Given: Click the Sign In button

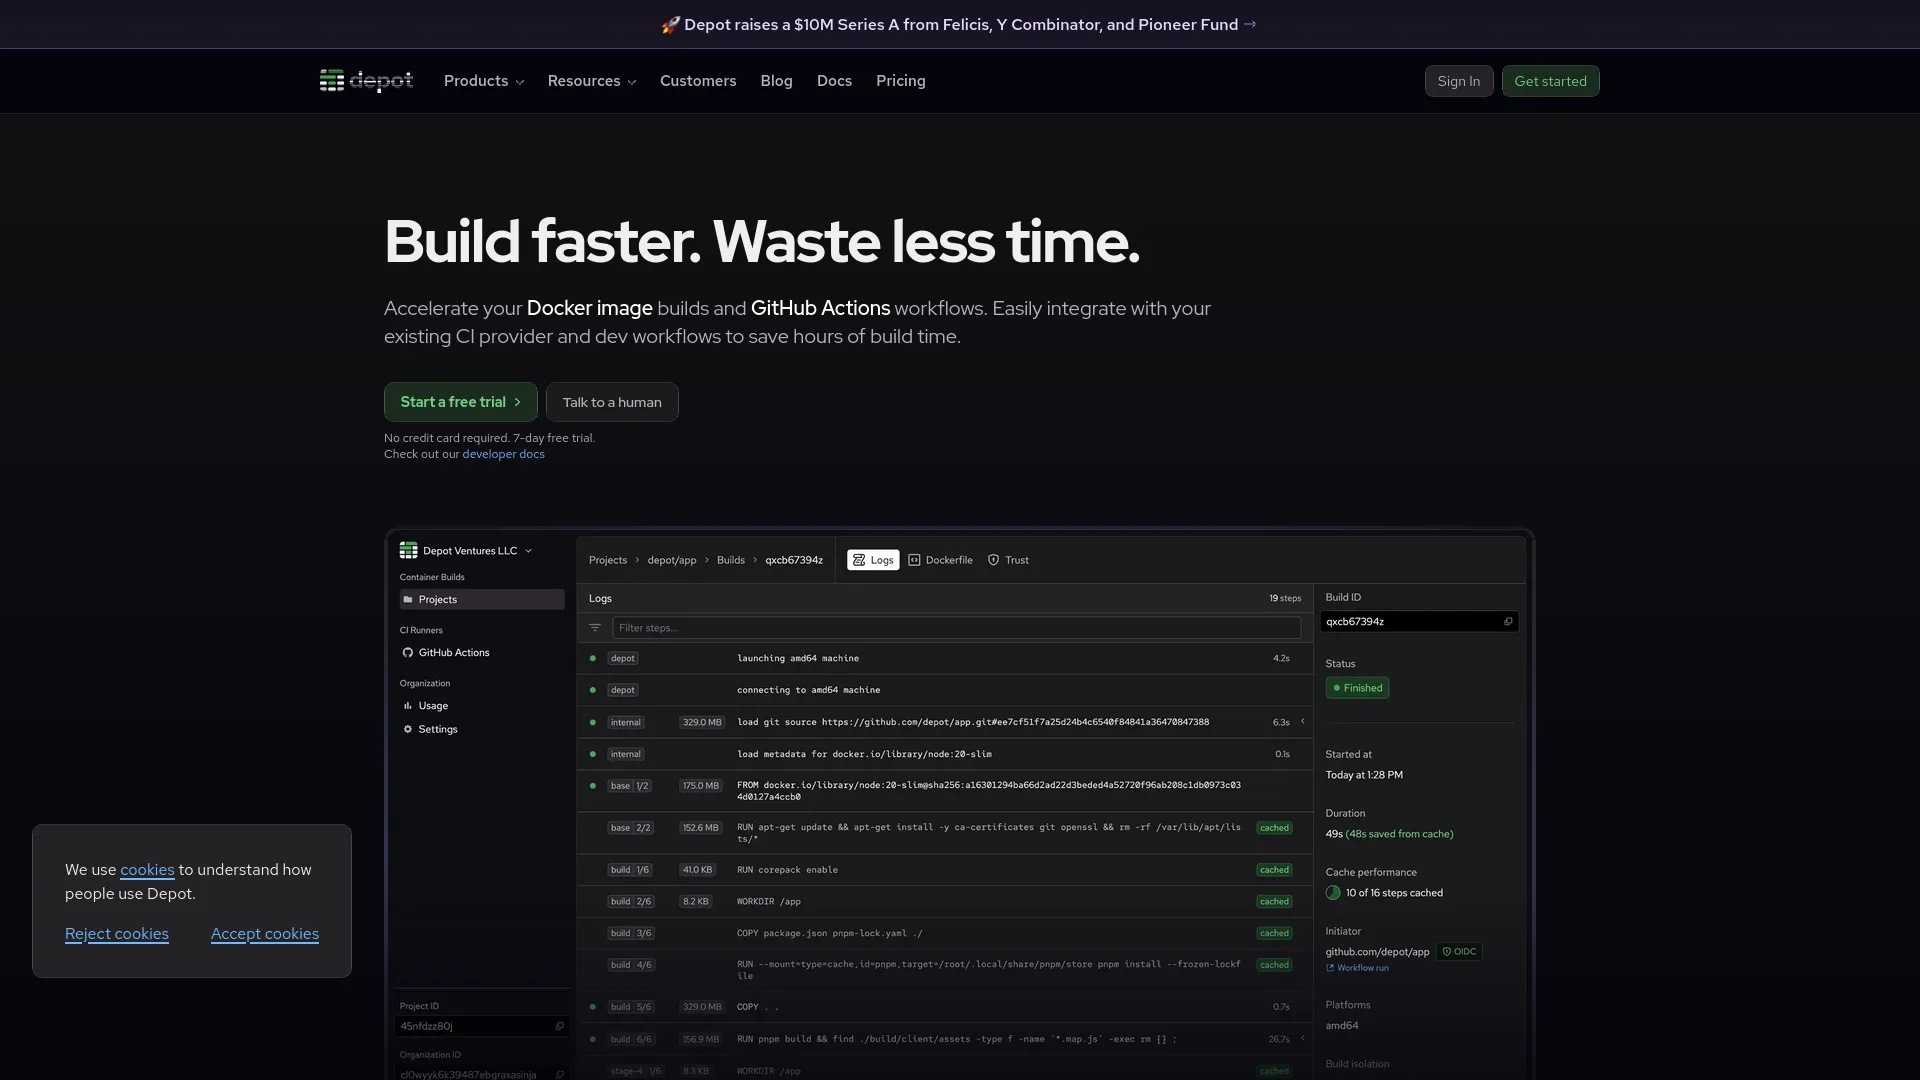Looking at the screenshot, I should [1459, 81].
